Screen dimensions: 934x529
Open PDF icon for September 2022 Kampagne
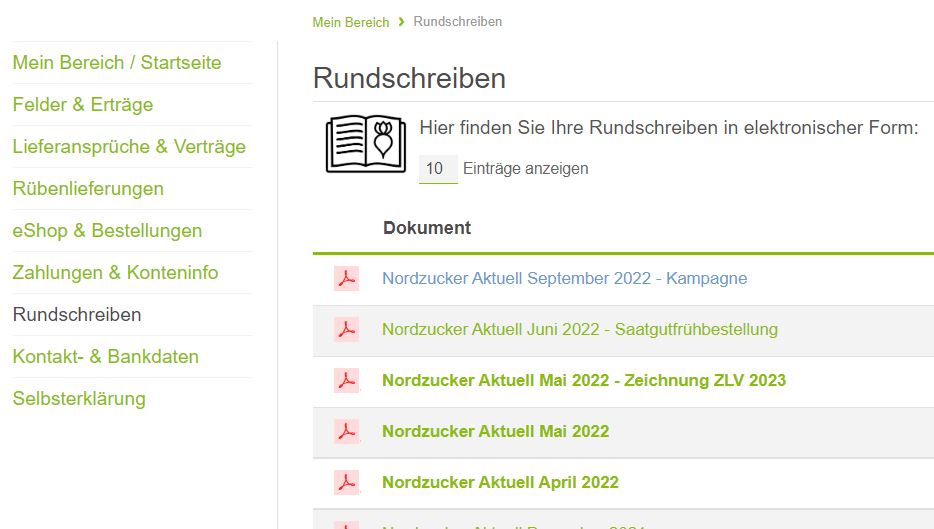point(347,278)
